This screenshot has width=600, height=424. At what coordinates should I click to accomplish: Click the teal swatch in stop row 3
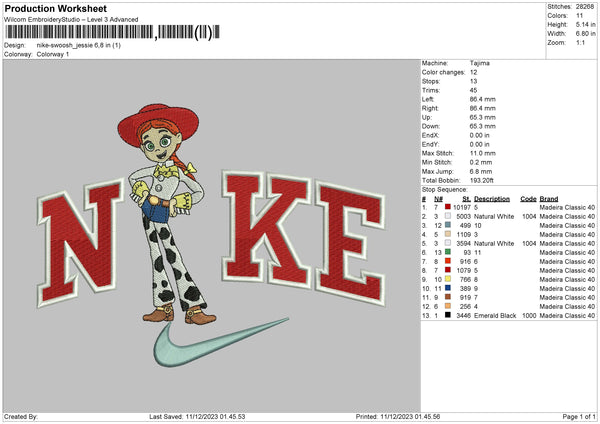point(448,225)
